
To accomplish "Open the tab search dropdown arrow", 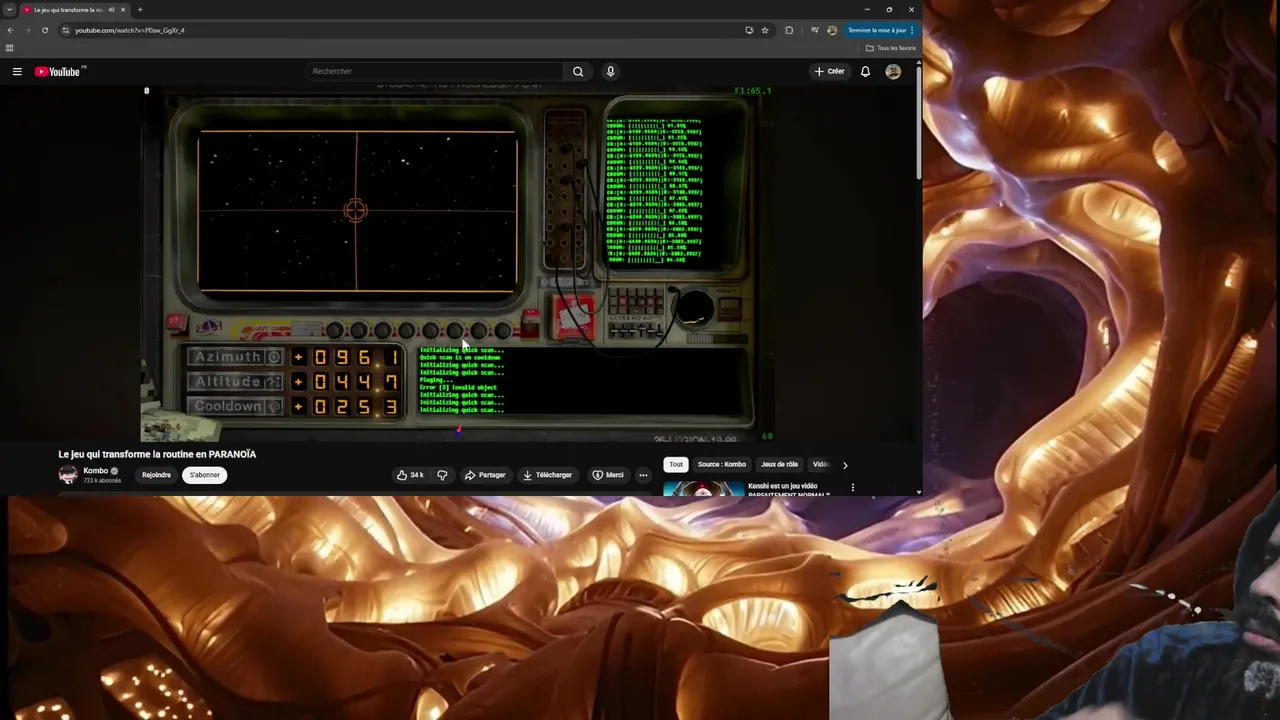I will tap(9, 9).
